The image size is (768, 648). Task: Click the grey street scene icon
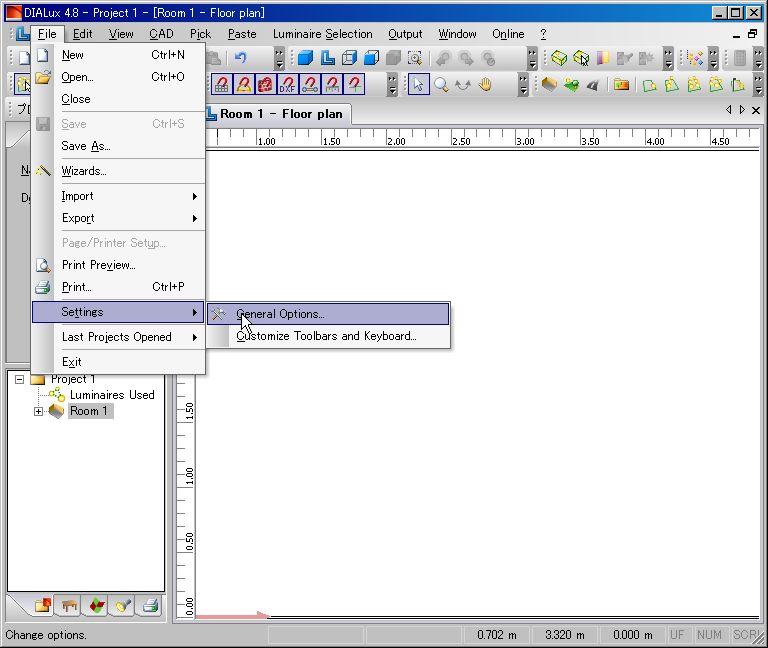coord(593,85)
